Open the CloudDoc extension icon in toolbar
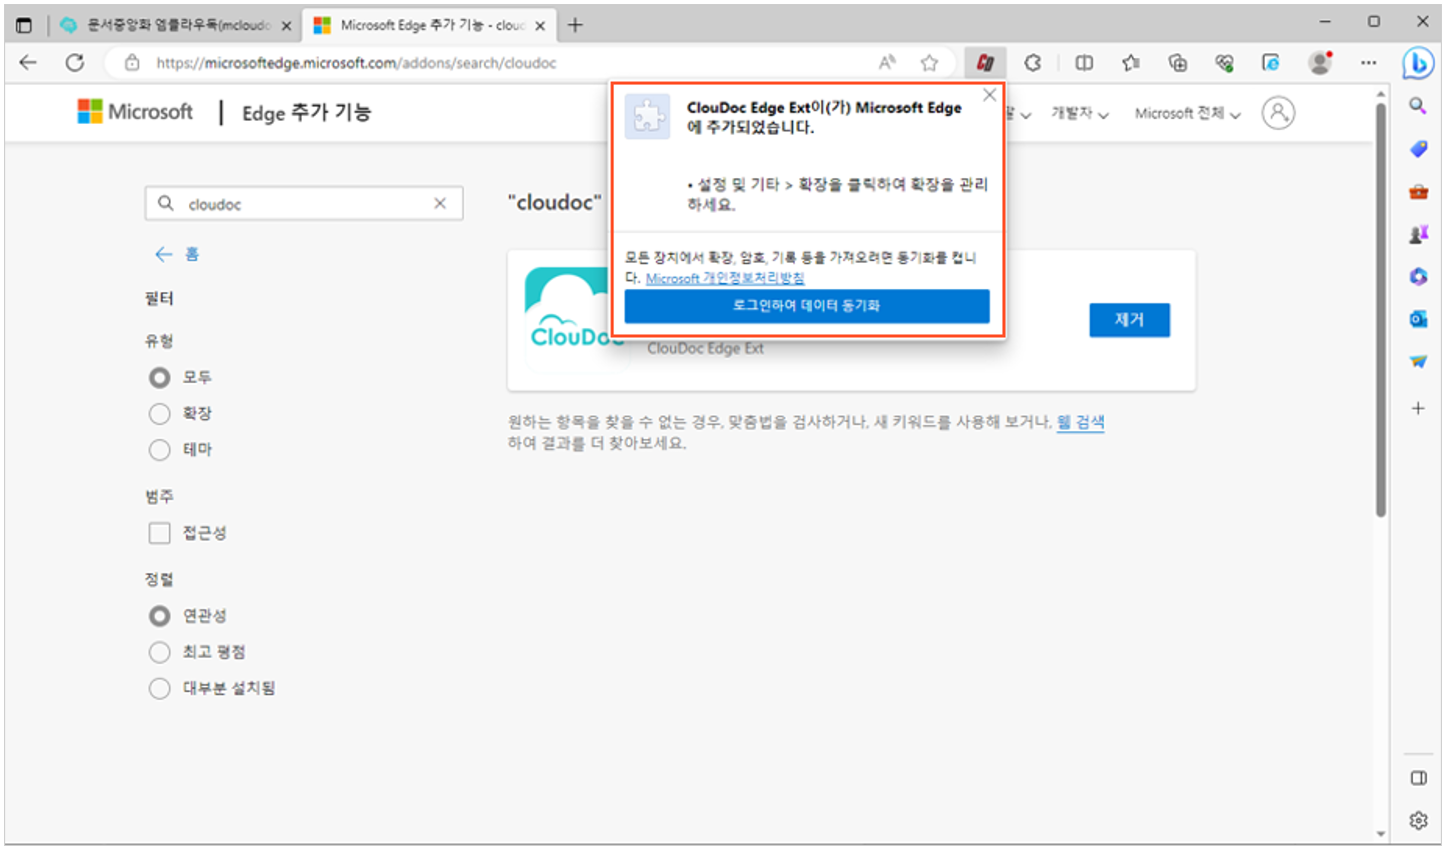The width and height of the screenshot is (1449, 850). tap(985, 63)
